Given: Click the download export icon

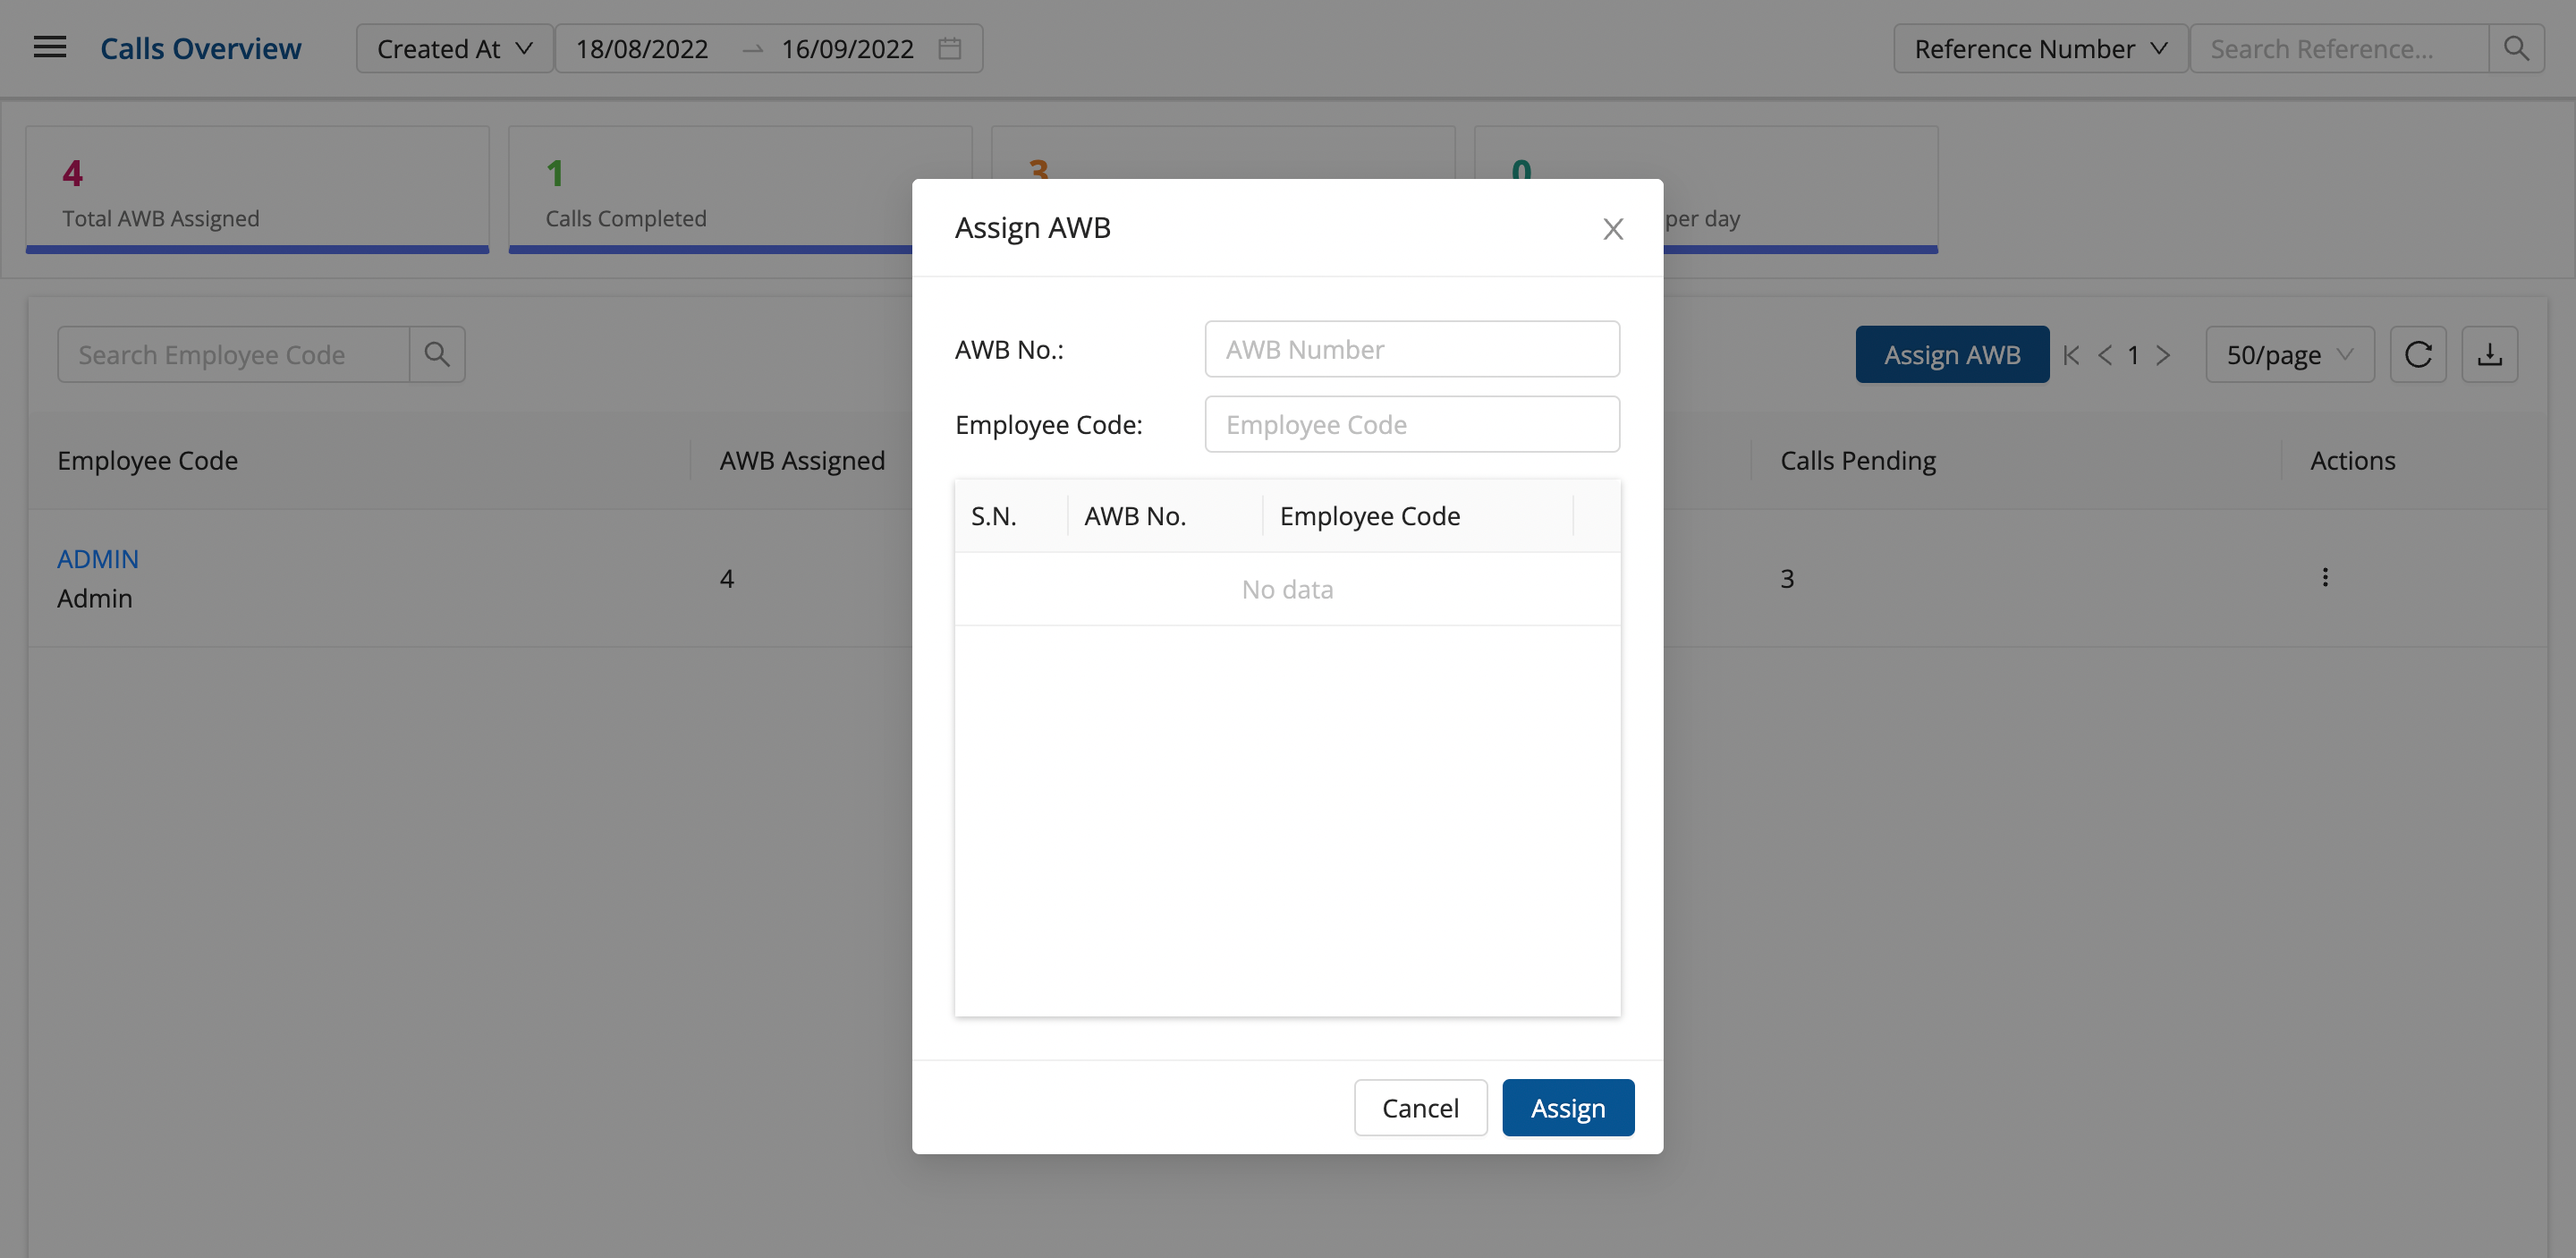Looking at the screenshot, I should 2489,354.
